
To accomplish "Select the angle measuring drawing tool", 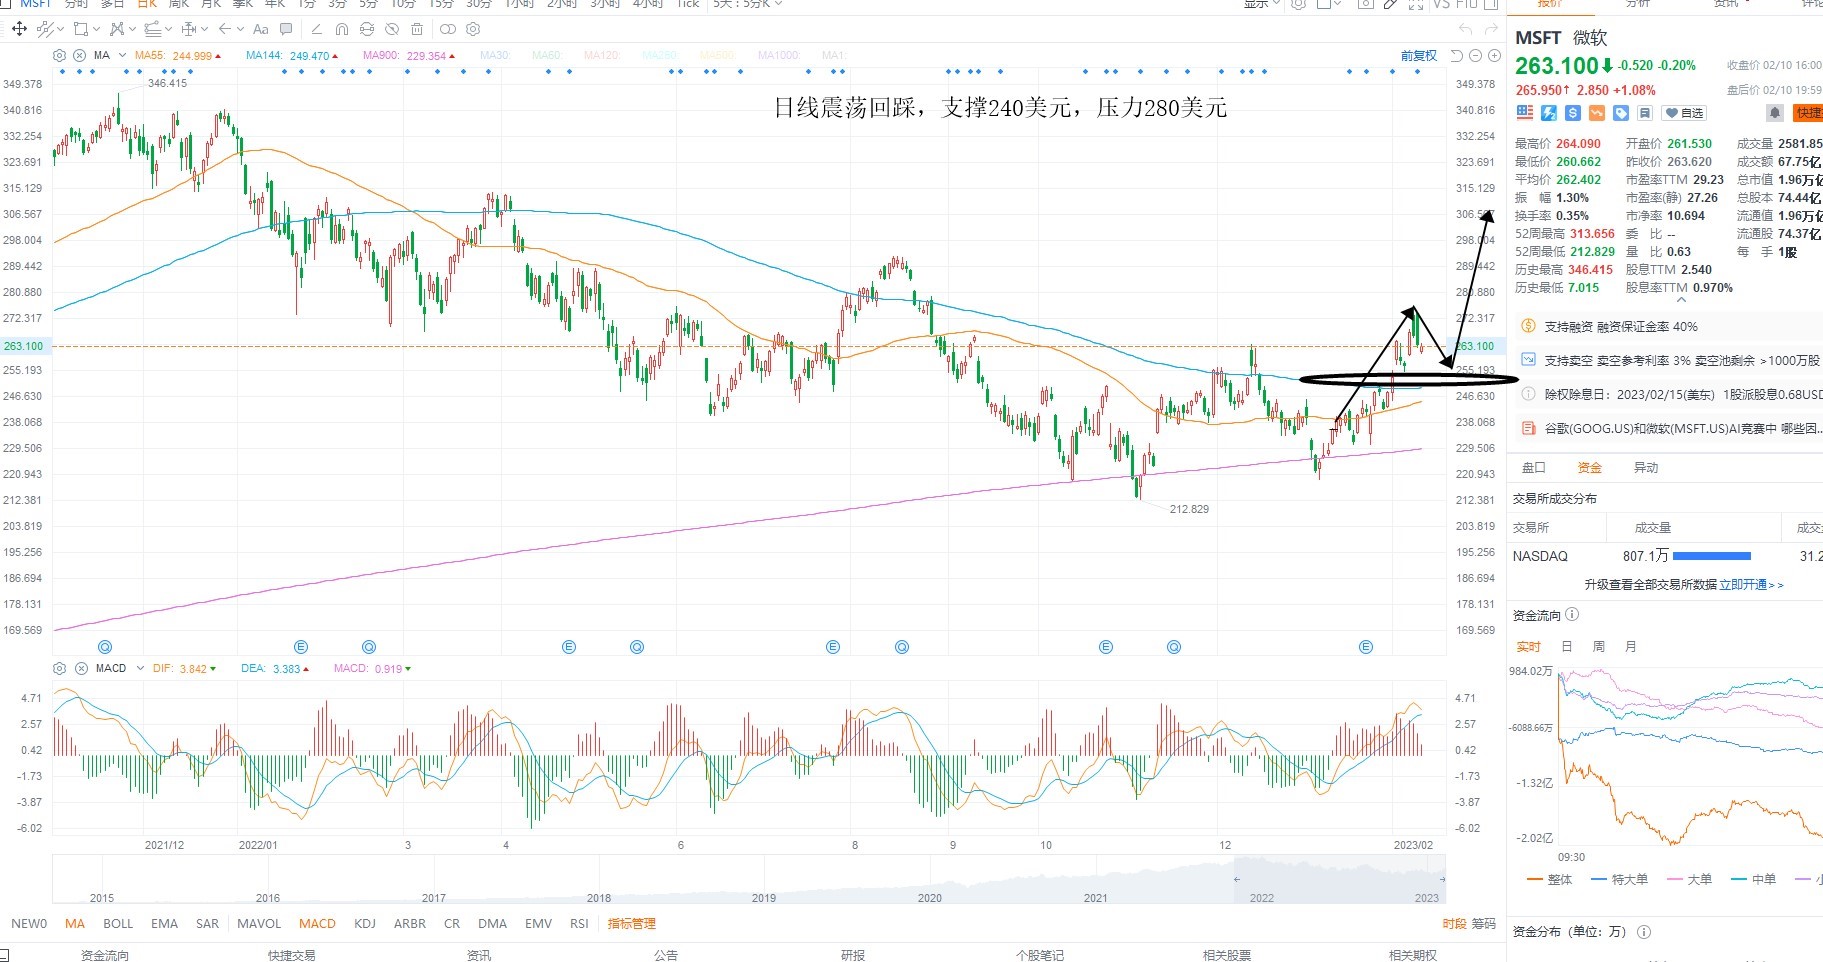I will (317, 29).
